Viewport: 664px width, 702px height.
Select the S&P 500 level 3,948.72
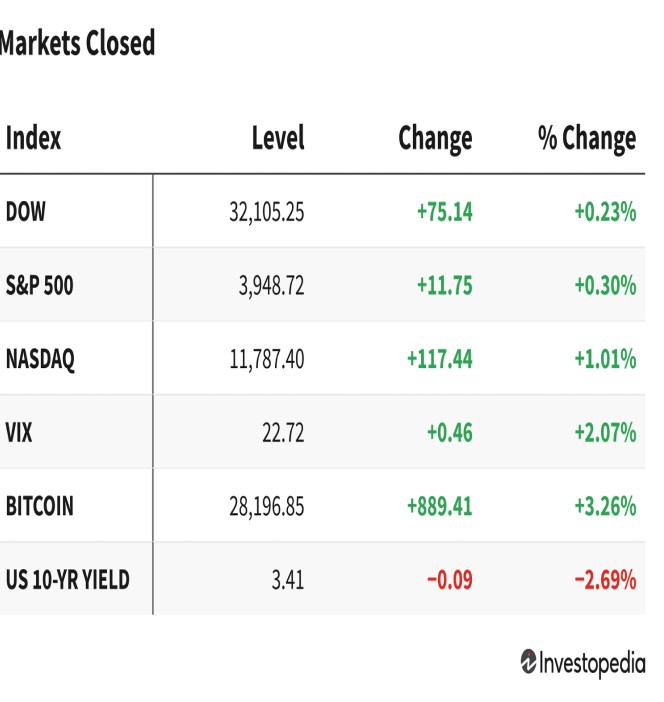271,286
